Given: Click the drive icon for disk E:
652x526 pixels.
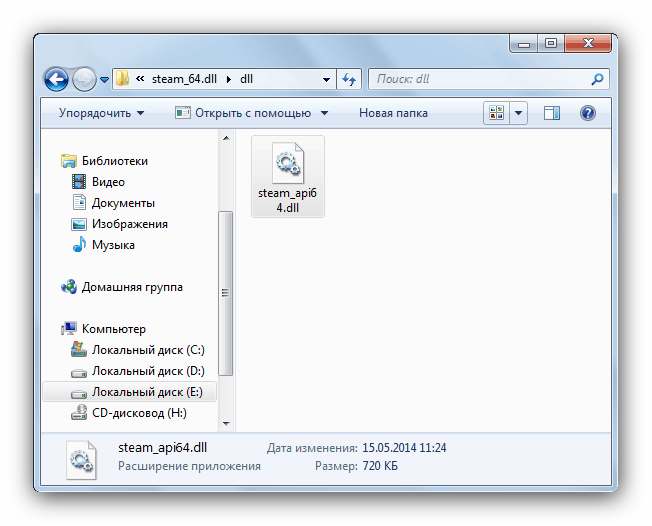Looking at the screenshot, I should coord(79,394).
